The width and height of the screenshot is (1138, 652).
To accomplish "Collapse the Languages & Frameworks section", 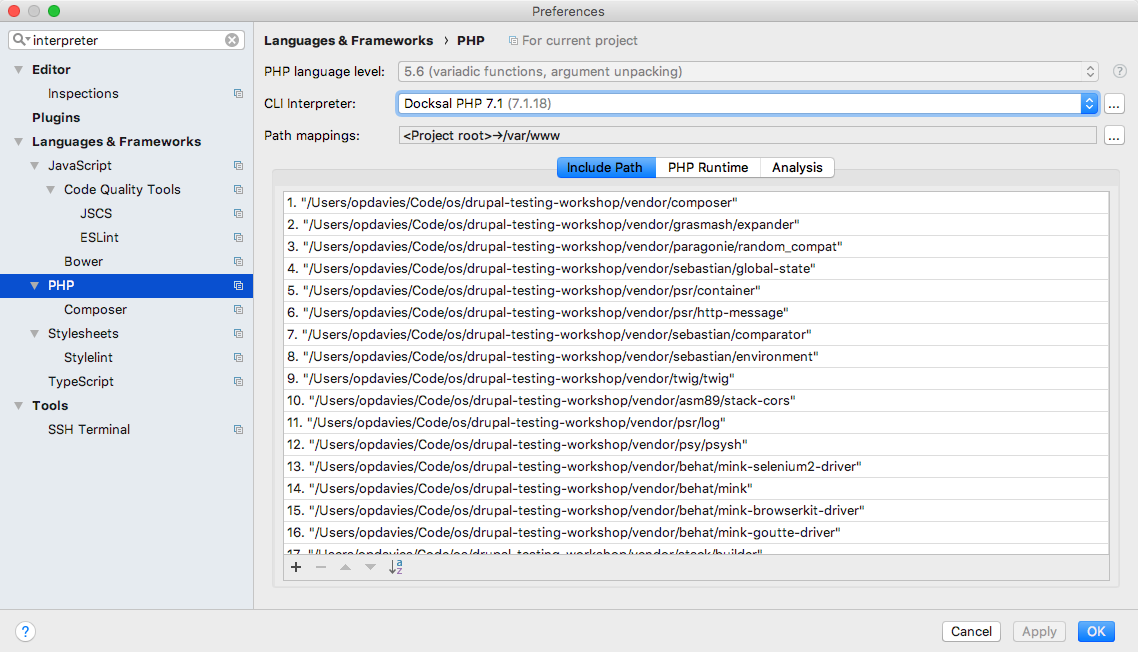I will [19, 142].
